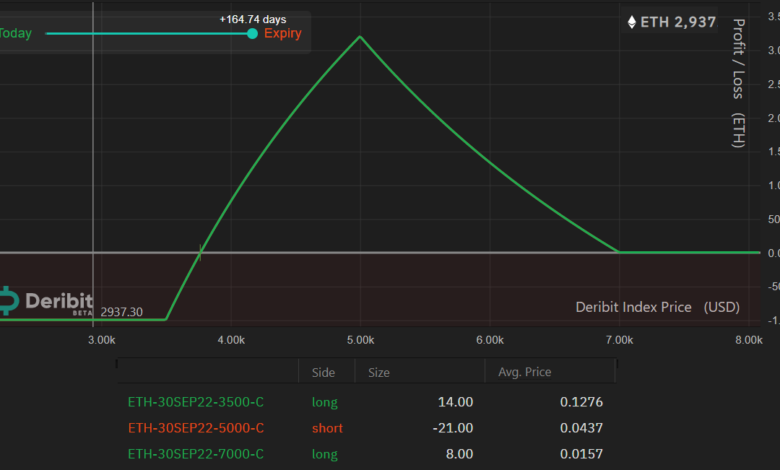Click the breakeven tick mark on the zero line
This screenshot has height=470, width=780.
pos(200,253)
